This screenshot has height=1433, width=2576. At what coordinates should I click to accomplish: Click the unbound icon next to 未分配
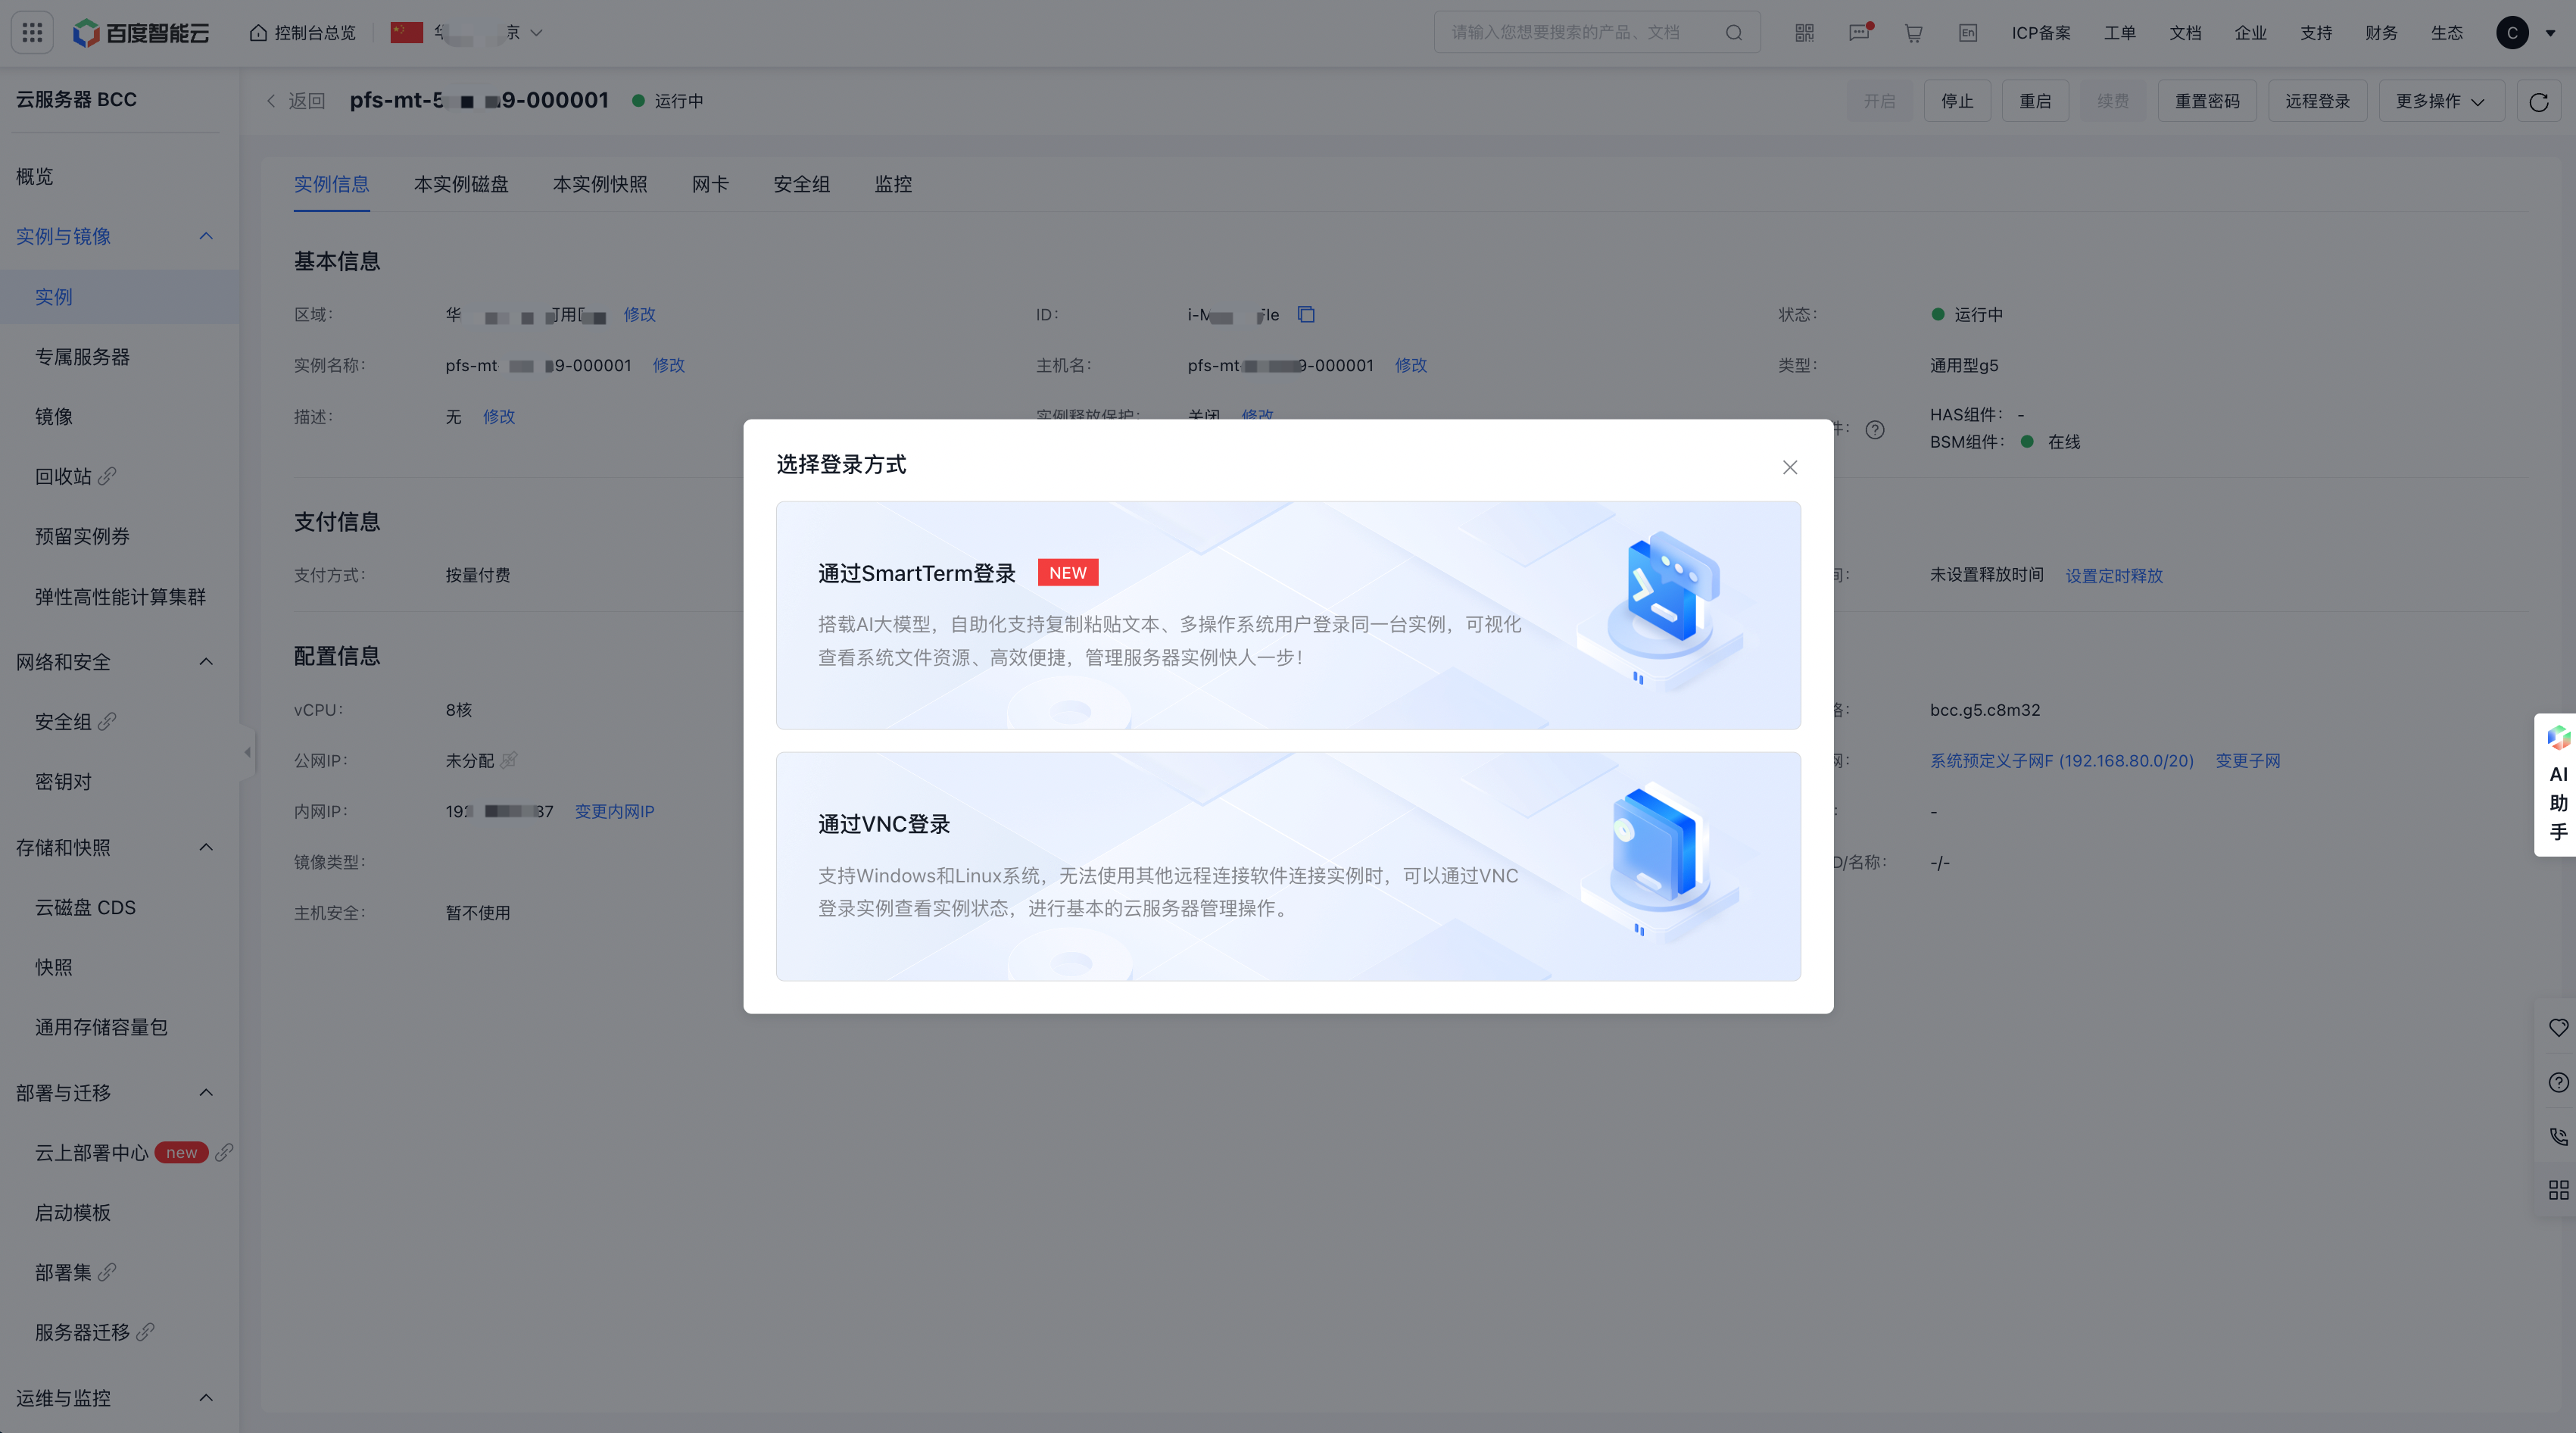[x=509, y=760]
